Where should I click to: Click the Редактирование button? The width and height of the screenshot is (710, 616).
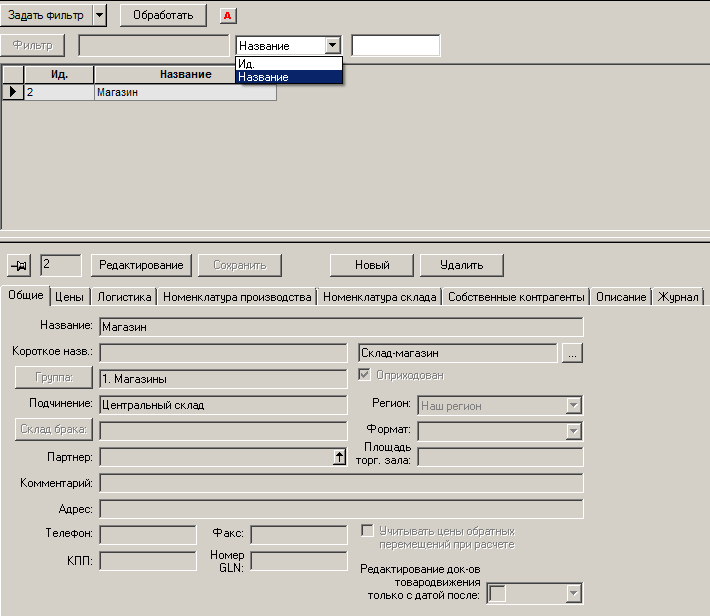[141, 265]
